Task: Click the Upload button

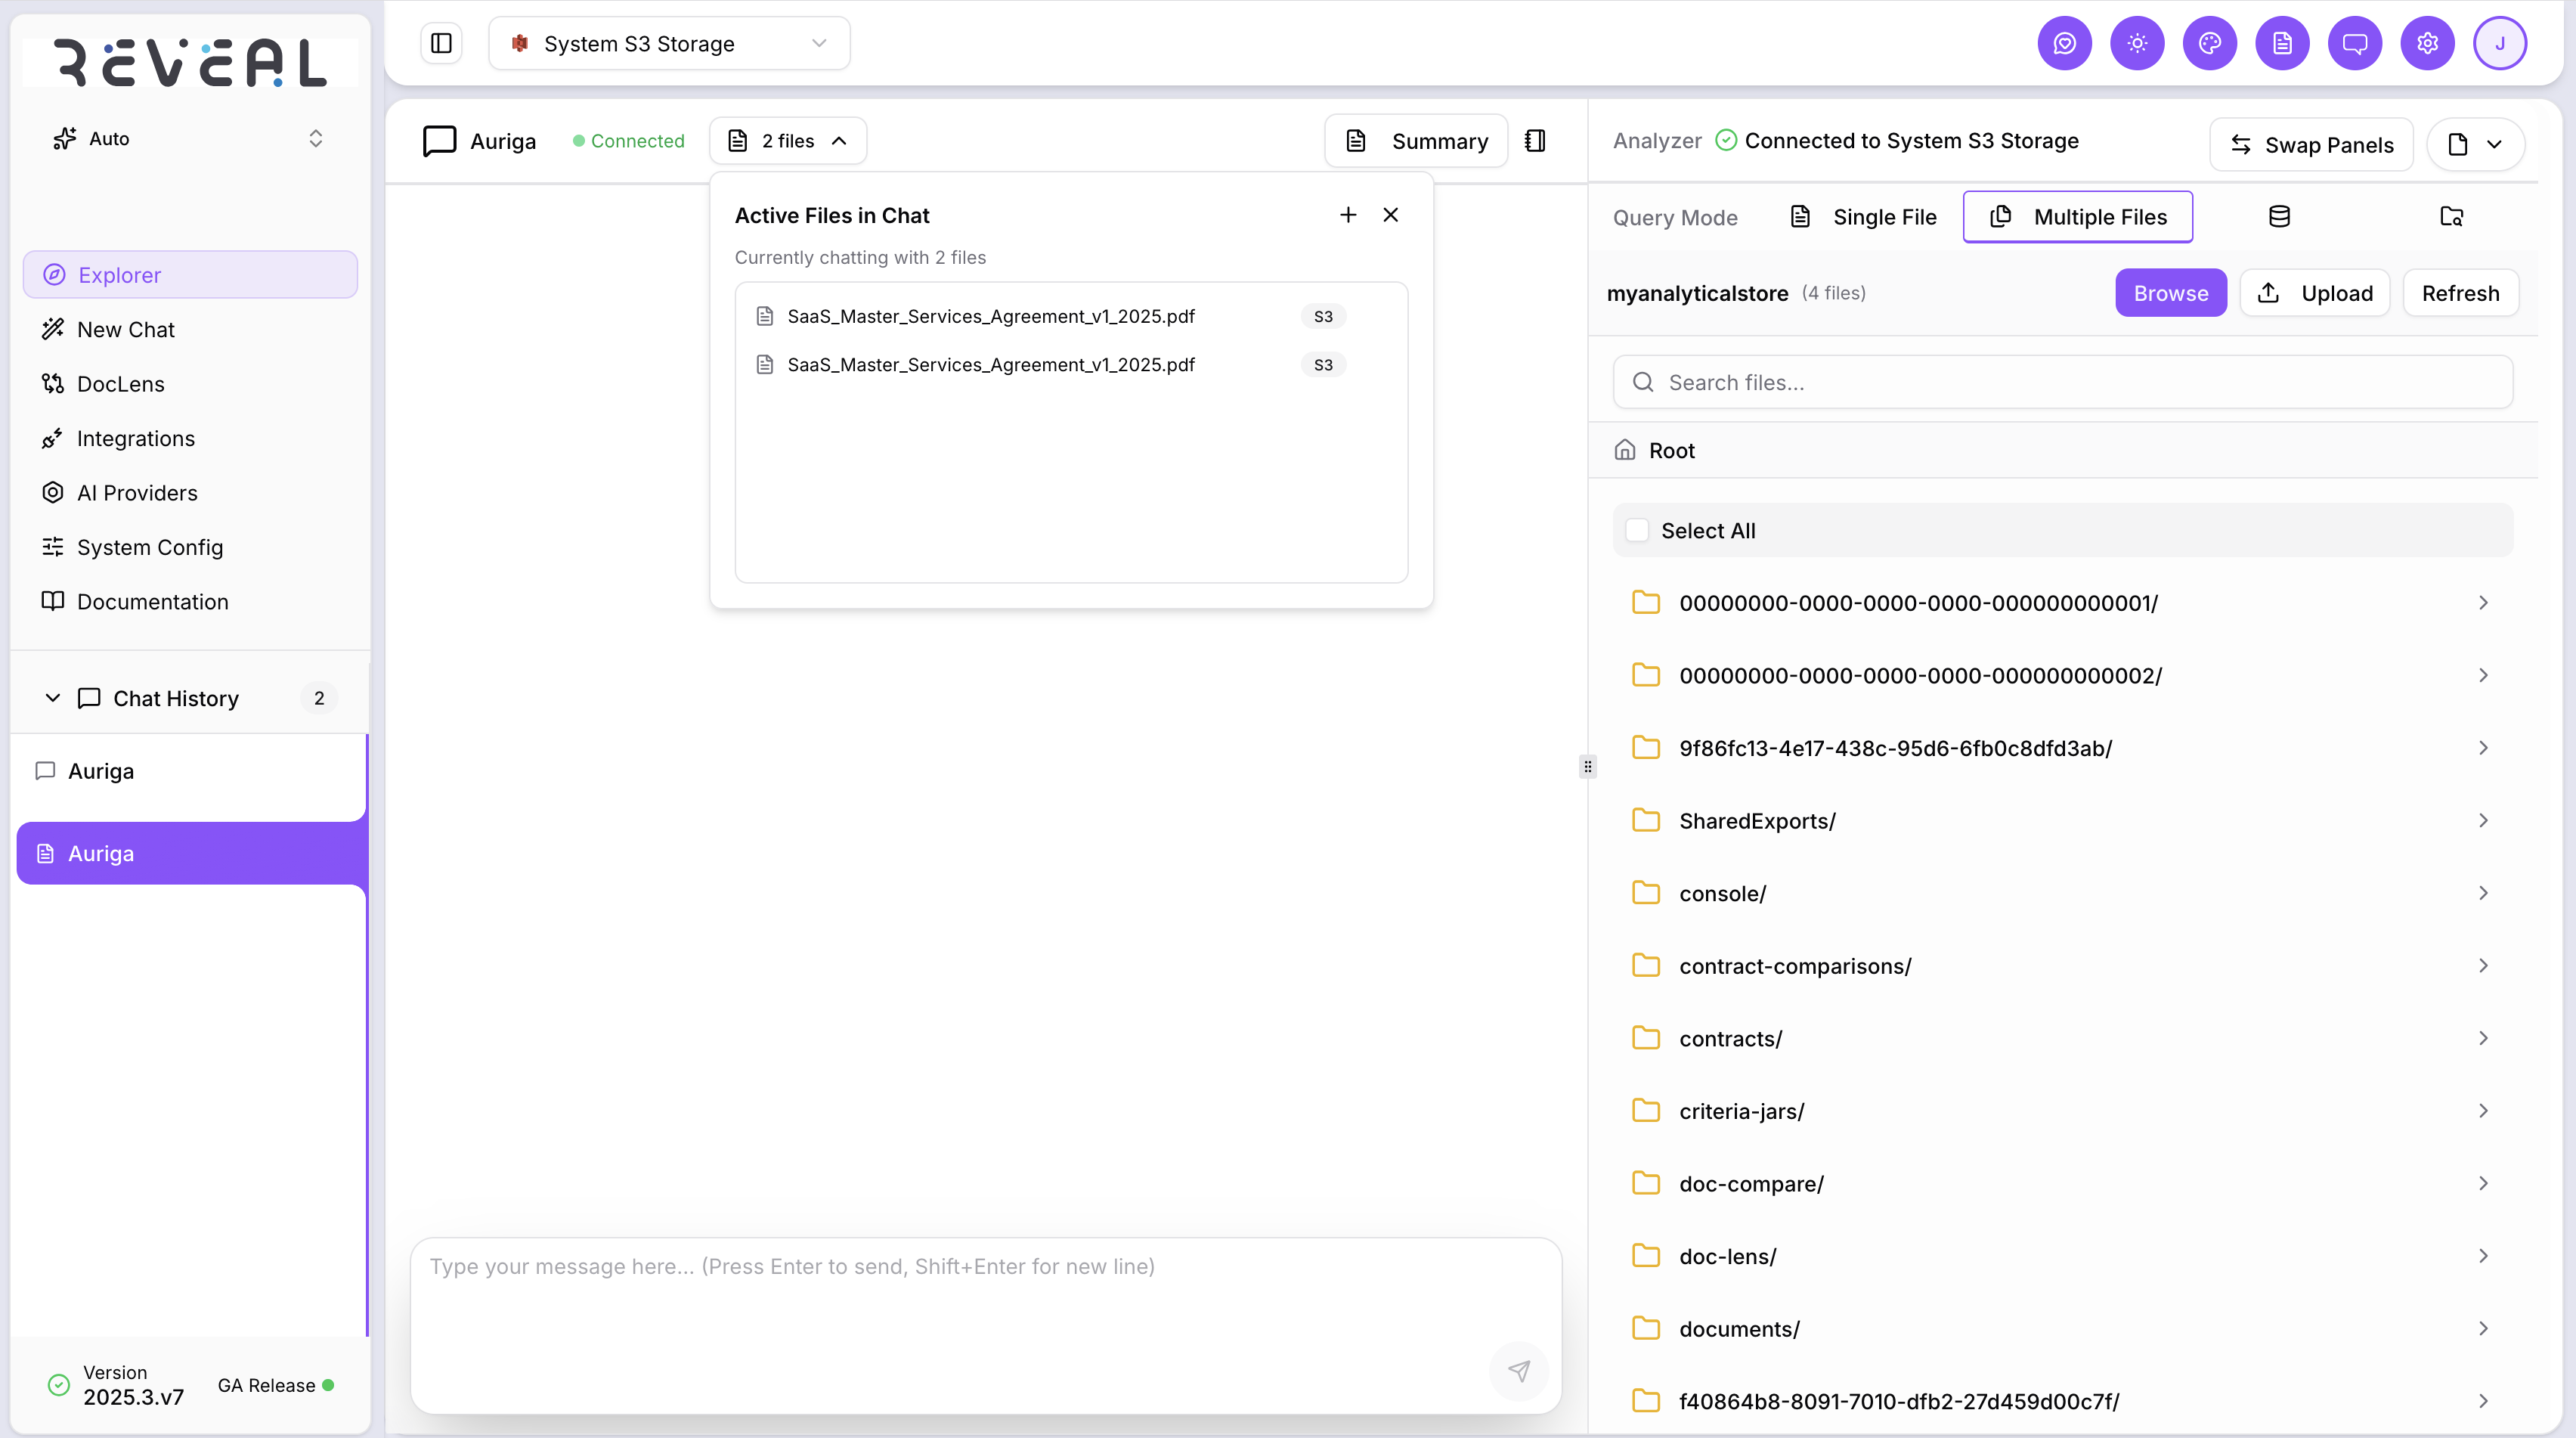Action: point(2315,293)
